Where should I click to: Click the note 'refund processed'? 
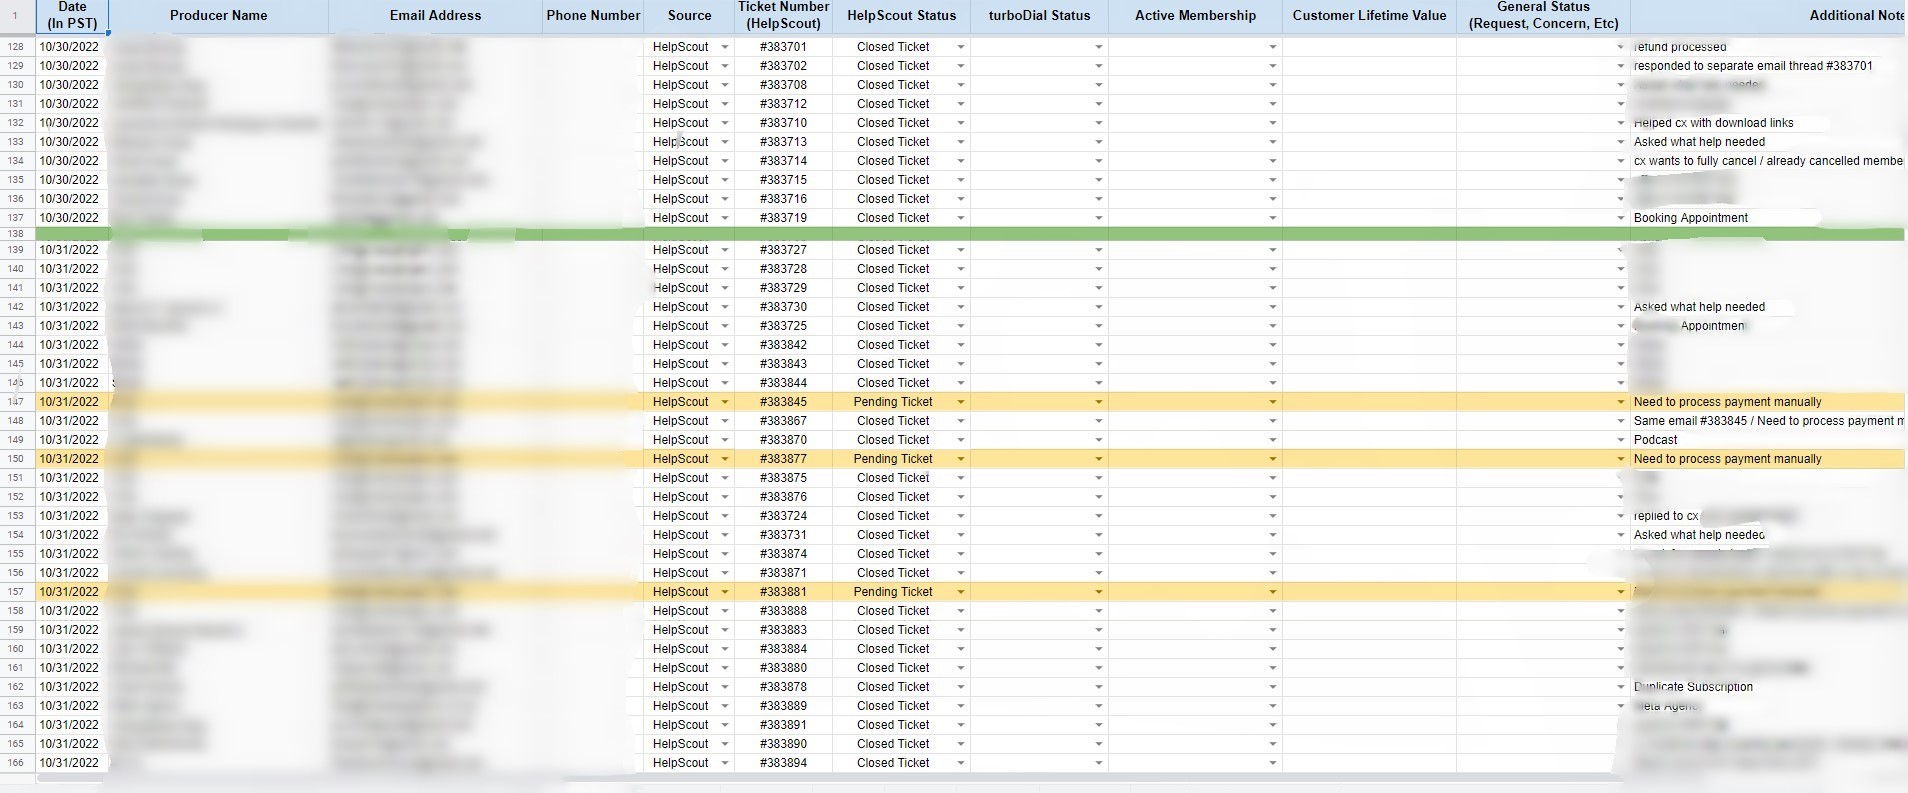click(1680, 47)
